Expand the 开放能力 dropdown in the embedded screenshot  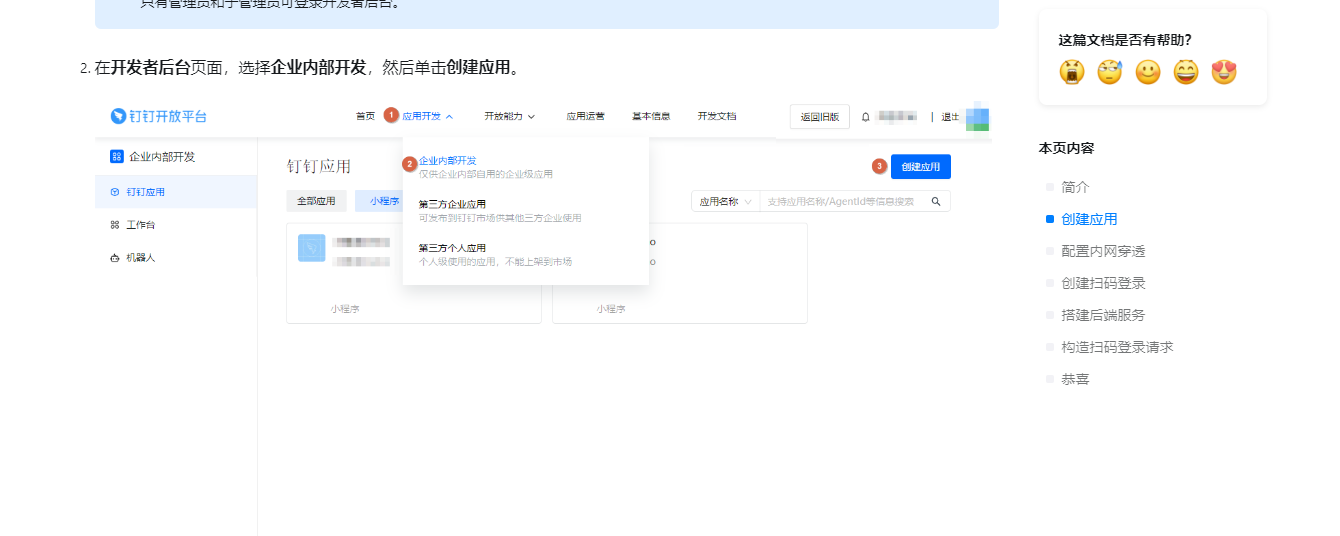pyautogui.click(x=510, y=116)
